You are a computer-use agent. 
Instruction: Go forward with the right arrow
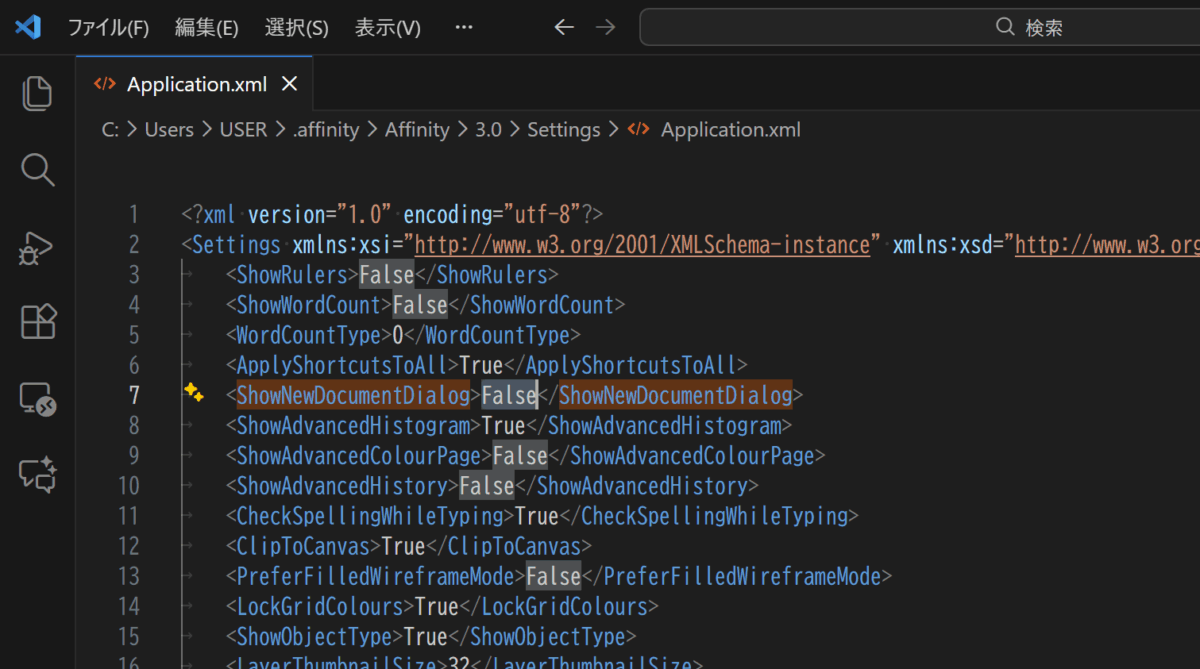[605, 27]
